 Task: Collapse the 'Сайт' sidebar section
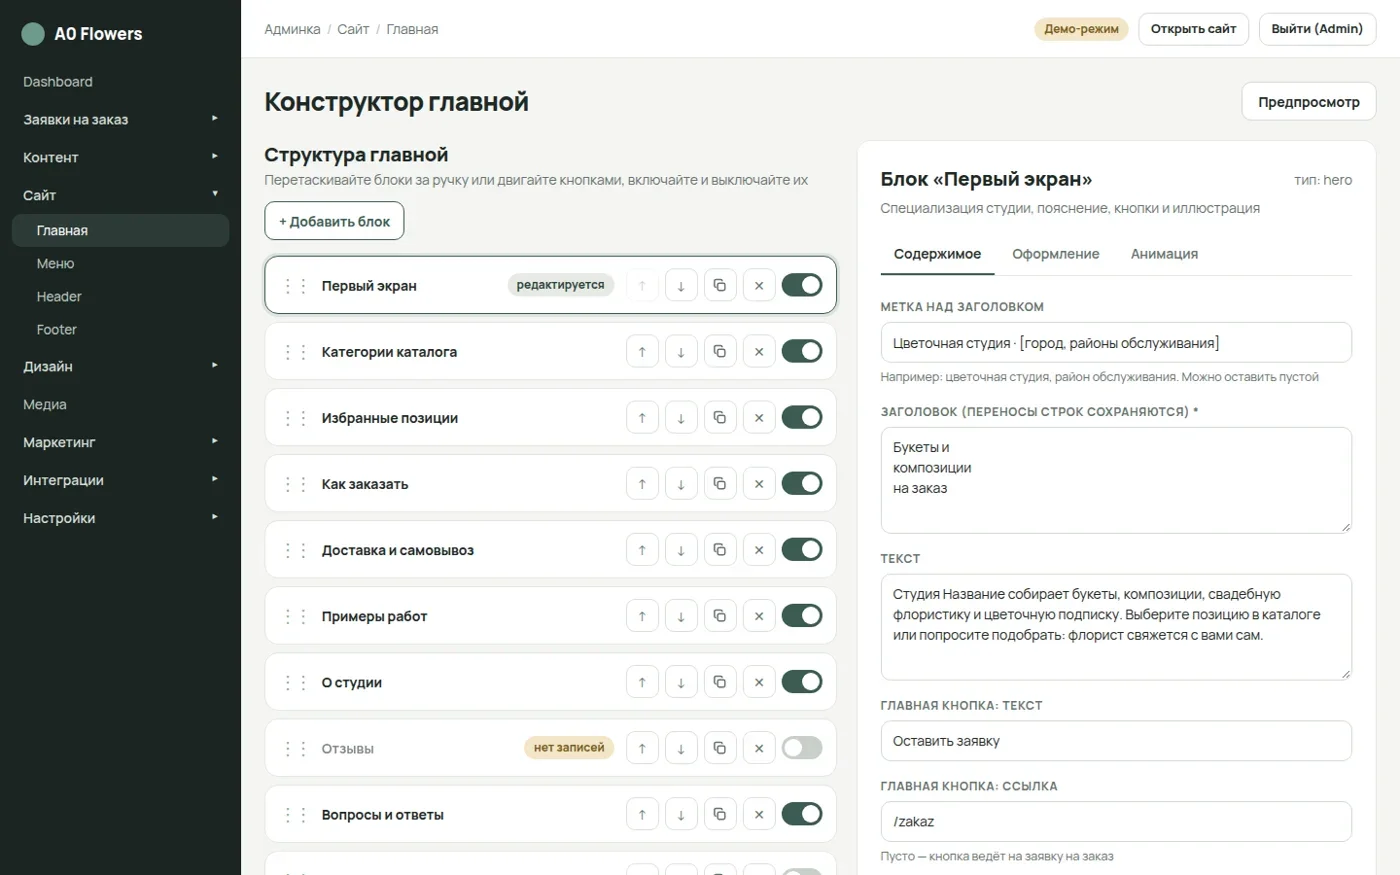(120, 195)
